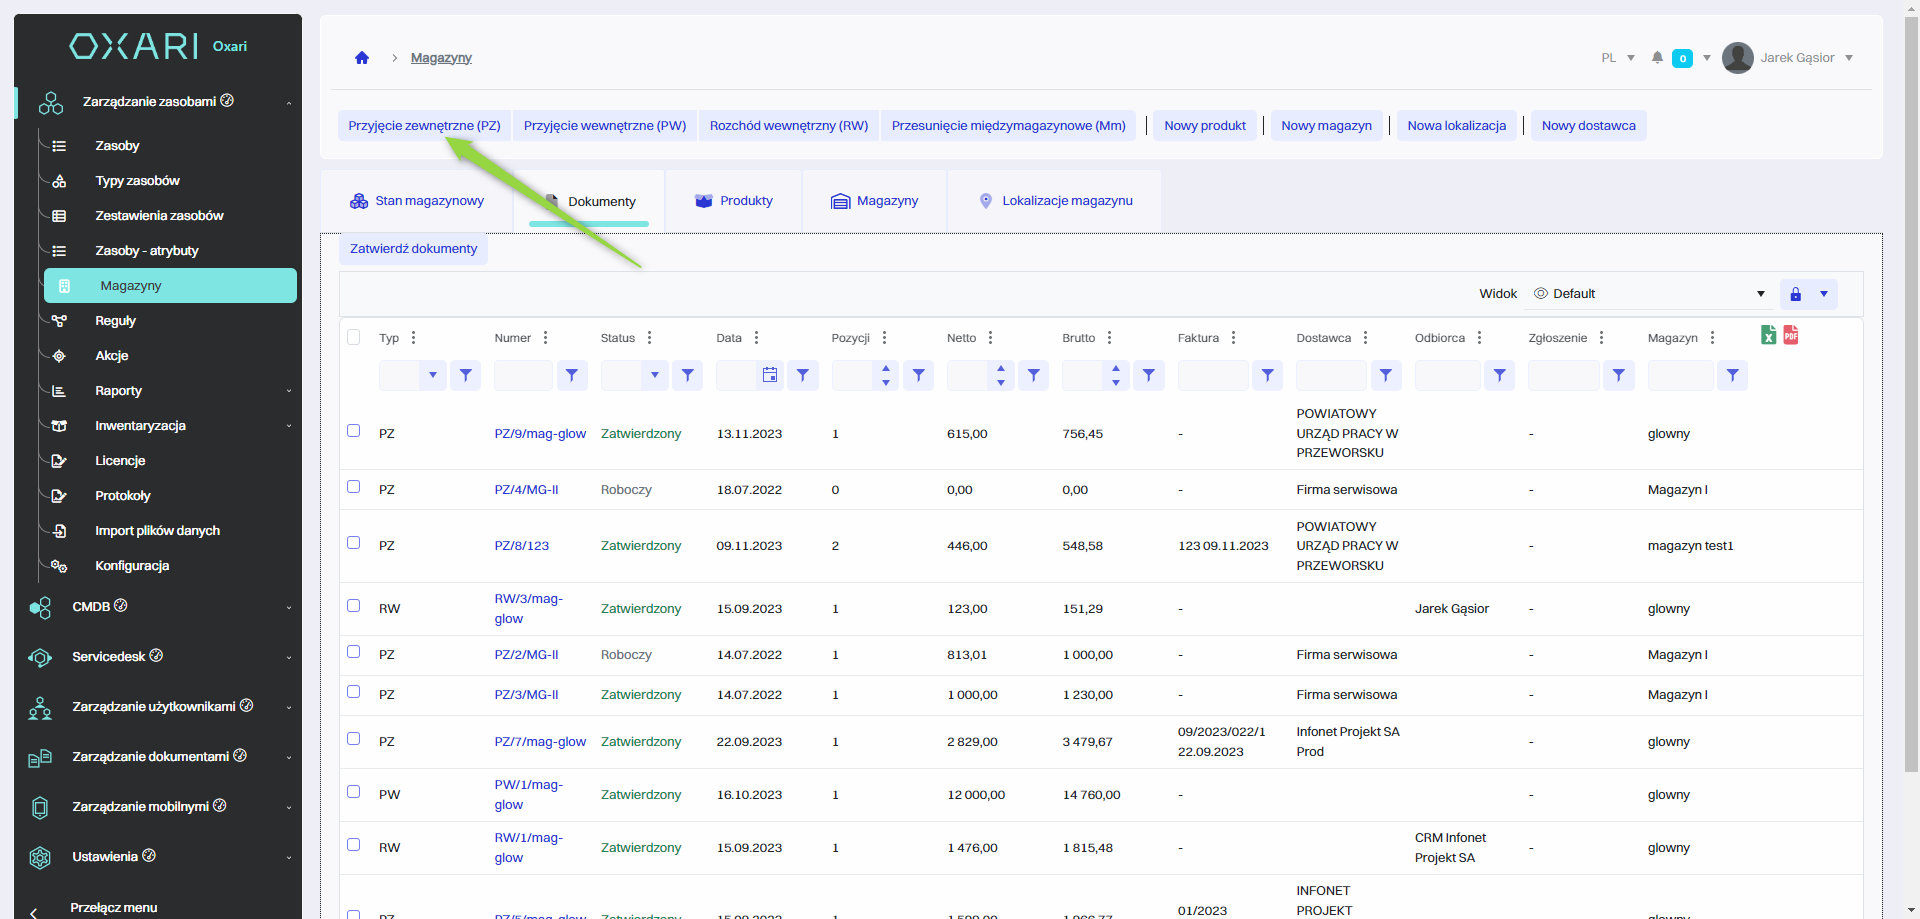Switch to the Produkty tab
This screenshot has height=919, width=1920.
click(x=734, y=201)
